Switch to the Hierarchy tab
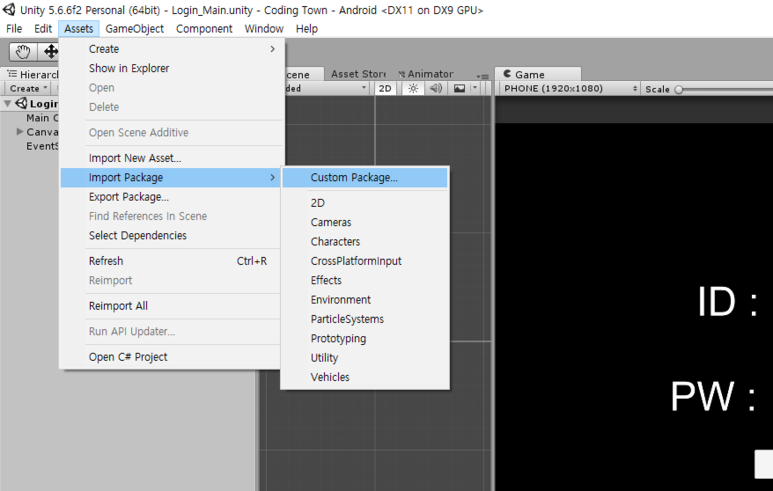Viewport: 773px width, 491px height. tap(31, 74)
